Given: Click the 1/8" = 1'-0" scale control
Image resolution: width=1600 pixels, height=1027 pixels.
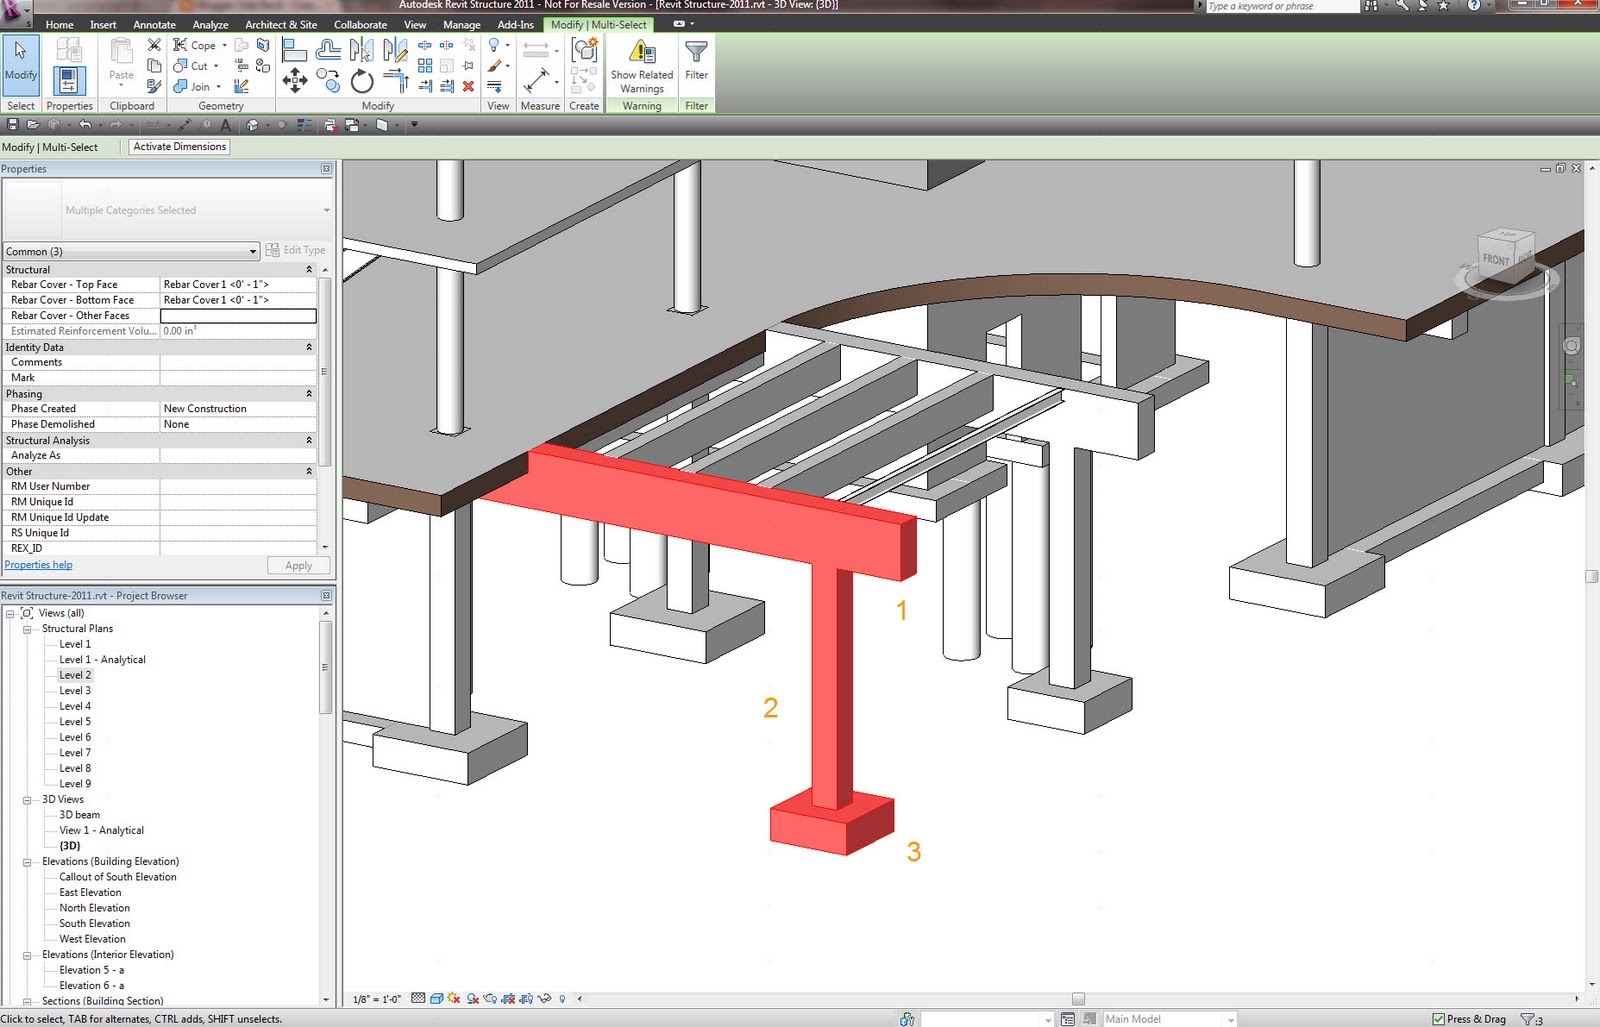Looking at the screenshot, I should (375, 998).
